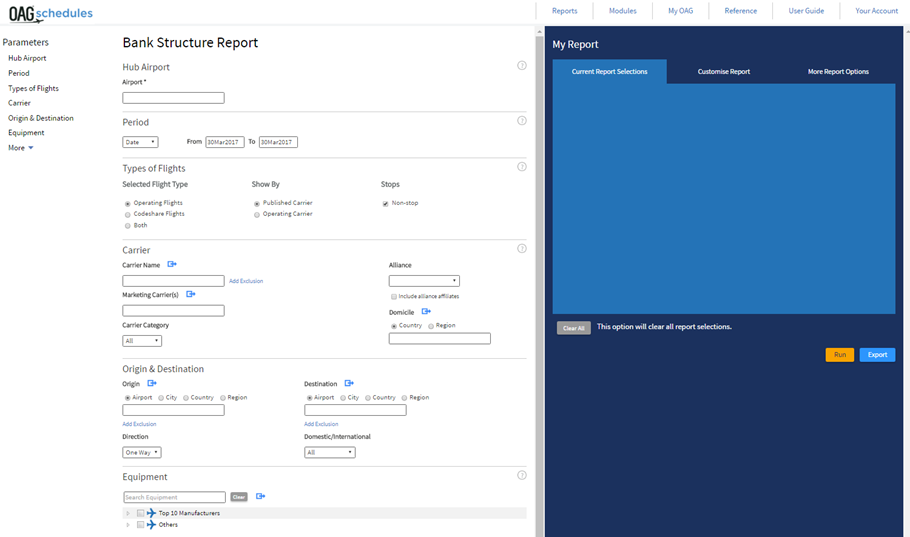This screenshot has width=910, height=537.
Task: Select Codeshare Flights radio button
Action: coord(128,215)
